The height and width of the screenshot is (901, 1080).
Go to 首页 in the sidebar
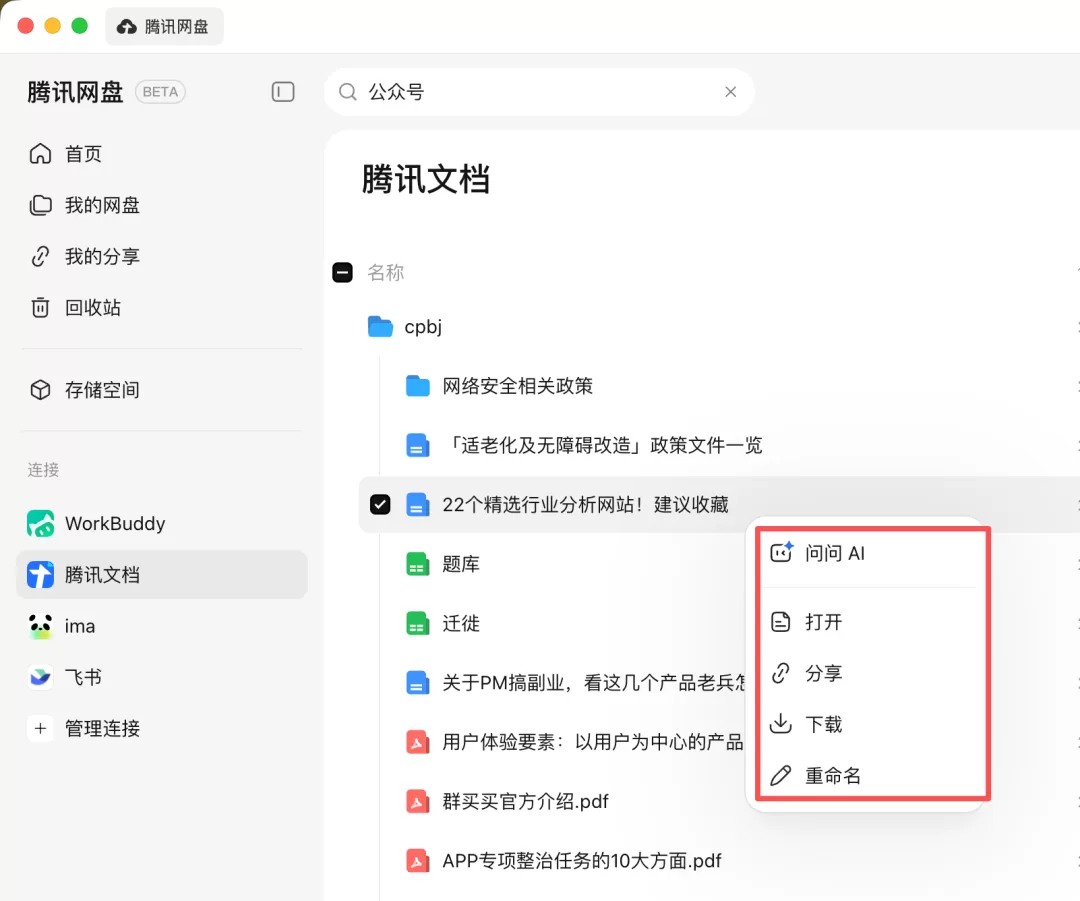(83, 154)
